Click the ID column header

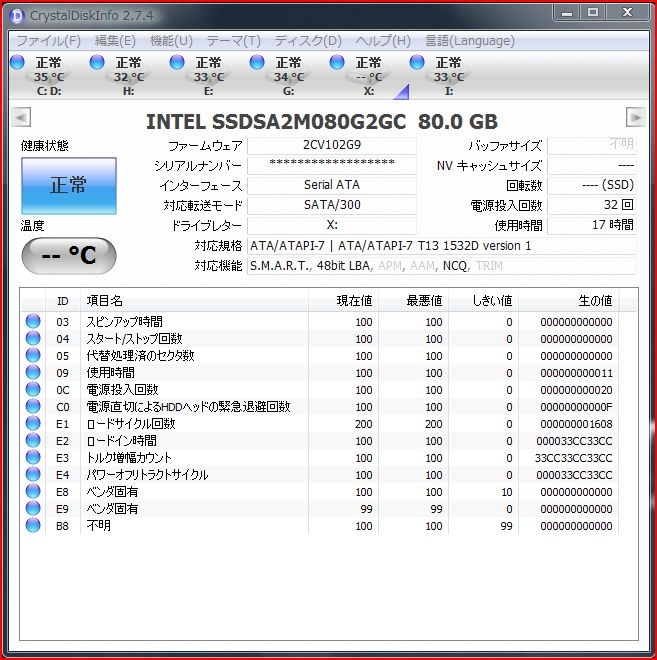63,301
